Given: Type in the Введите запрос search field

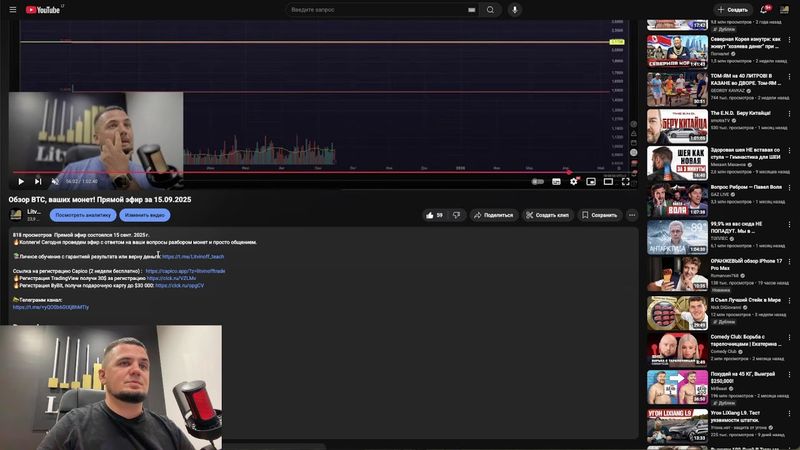Looking at the screenshot, I should pyautogui.click(x=375, y=10).
